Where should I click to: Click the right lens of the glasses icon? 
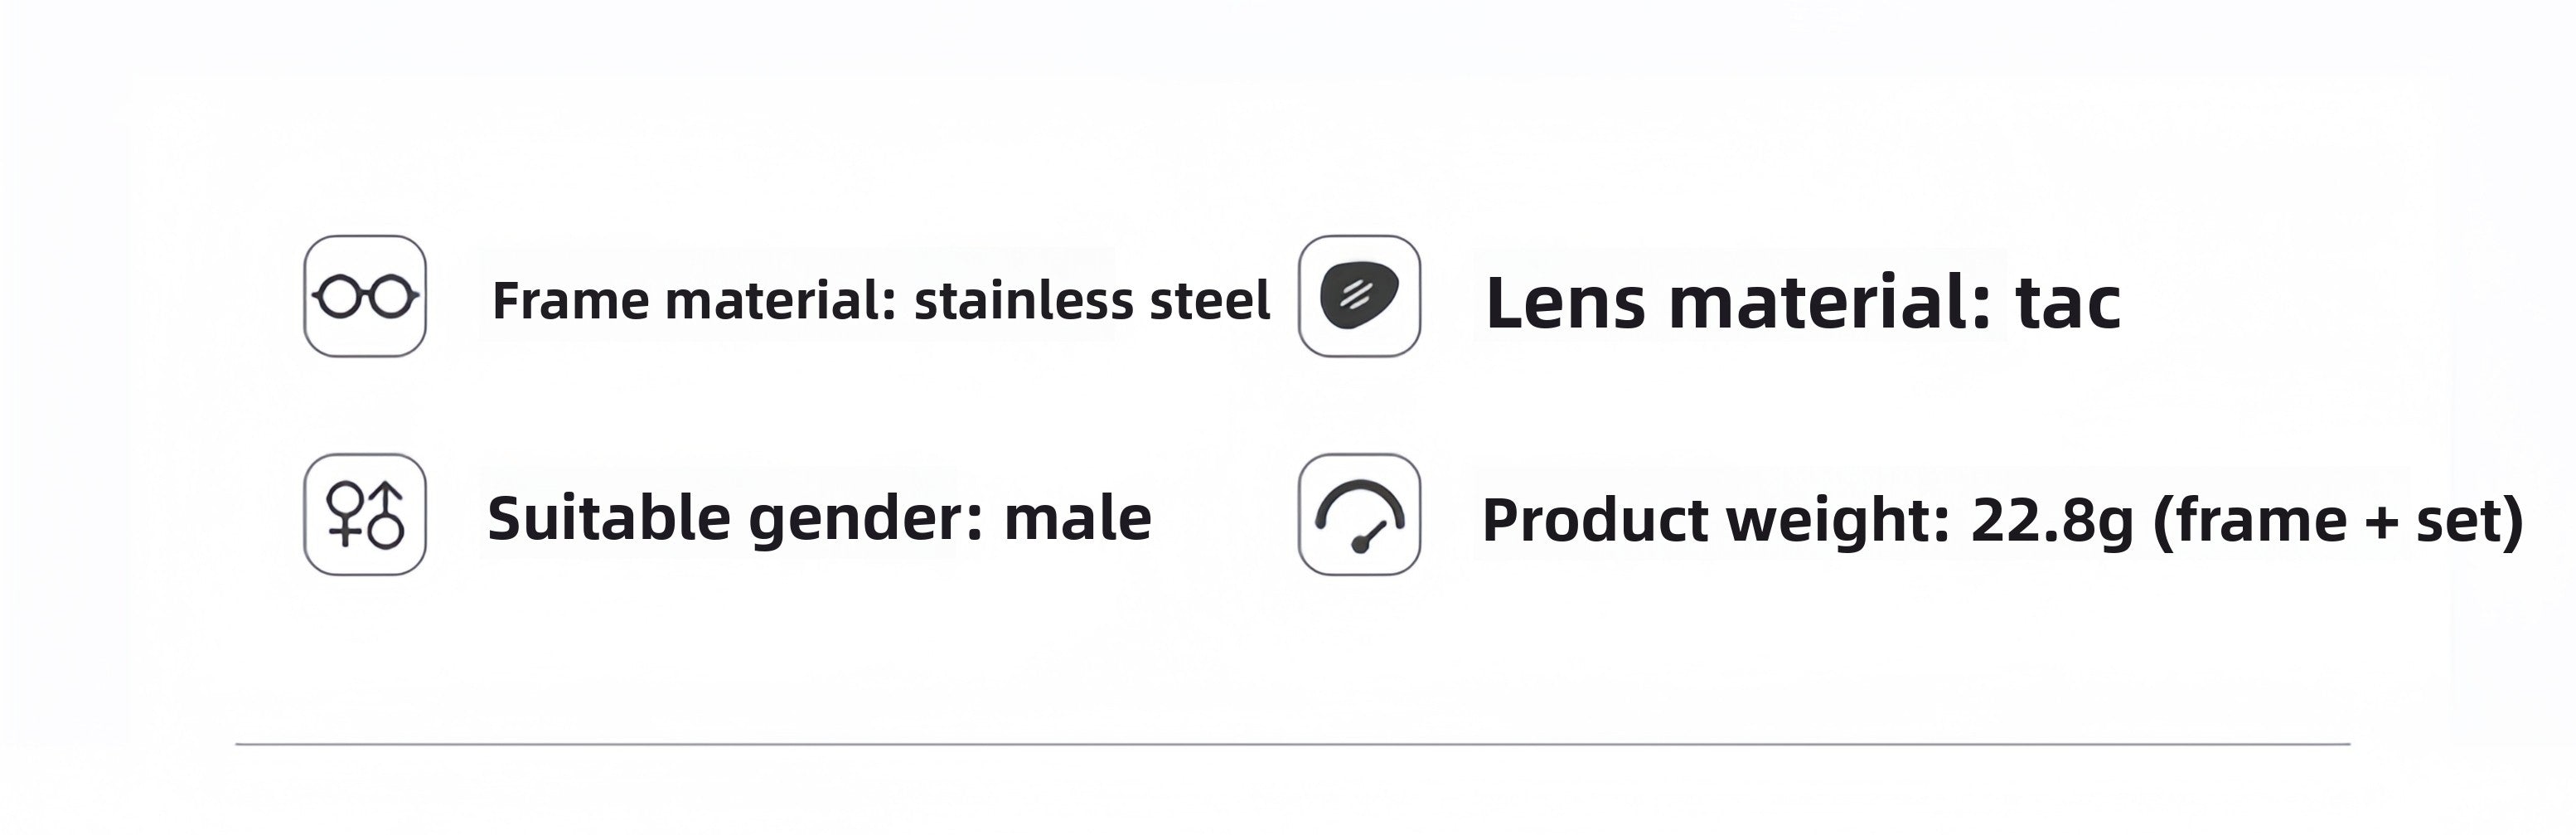[x=390, y=296]
